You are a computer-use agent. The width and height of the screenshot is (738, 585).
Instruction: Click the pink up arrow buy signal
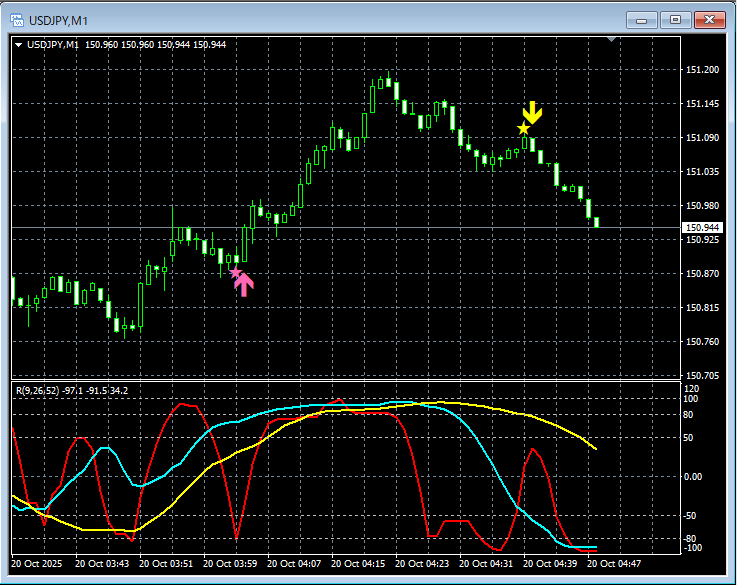point(243,285)
